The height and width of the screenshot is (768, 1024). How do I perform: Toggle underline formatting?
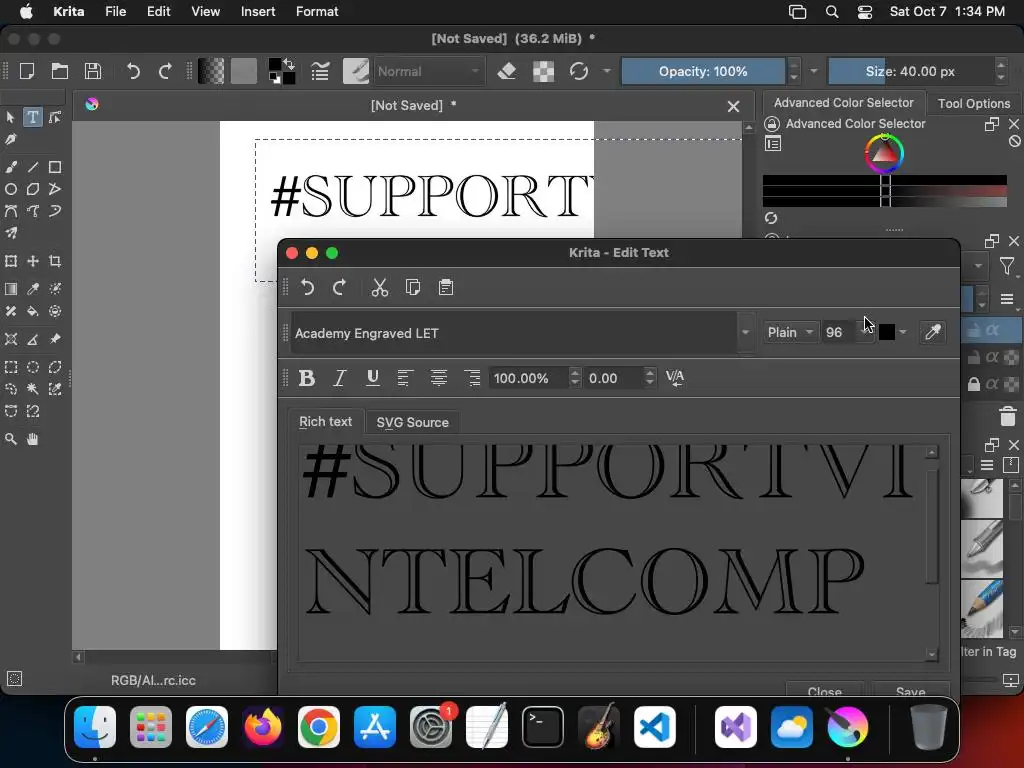click(x=373, y=377)
